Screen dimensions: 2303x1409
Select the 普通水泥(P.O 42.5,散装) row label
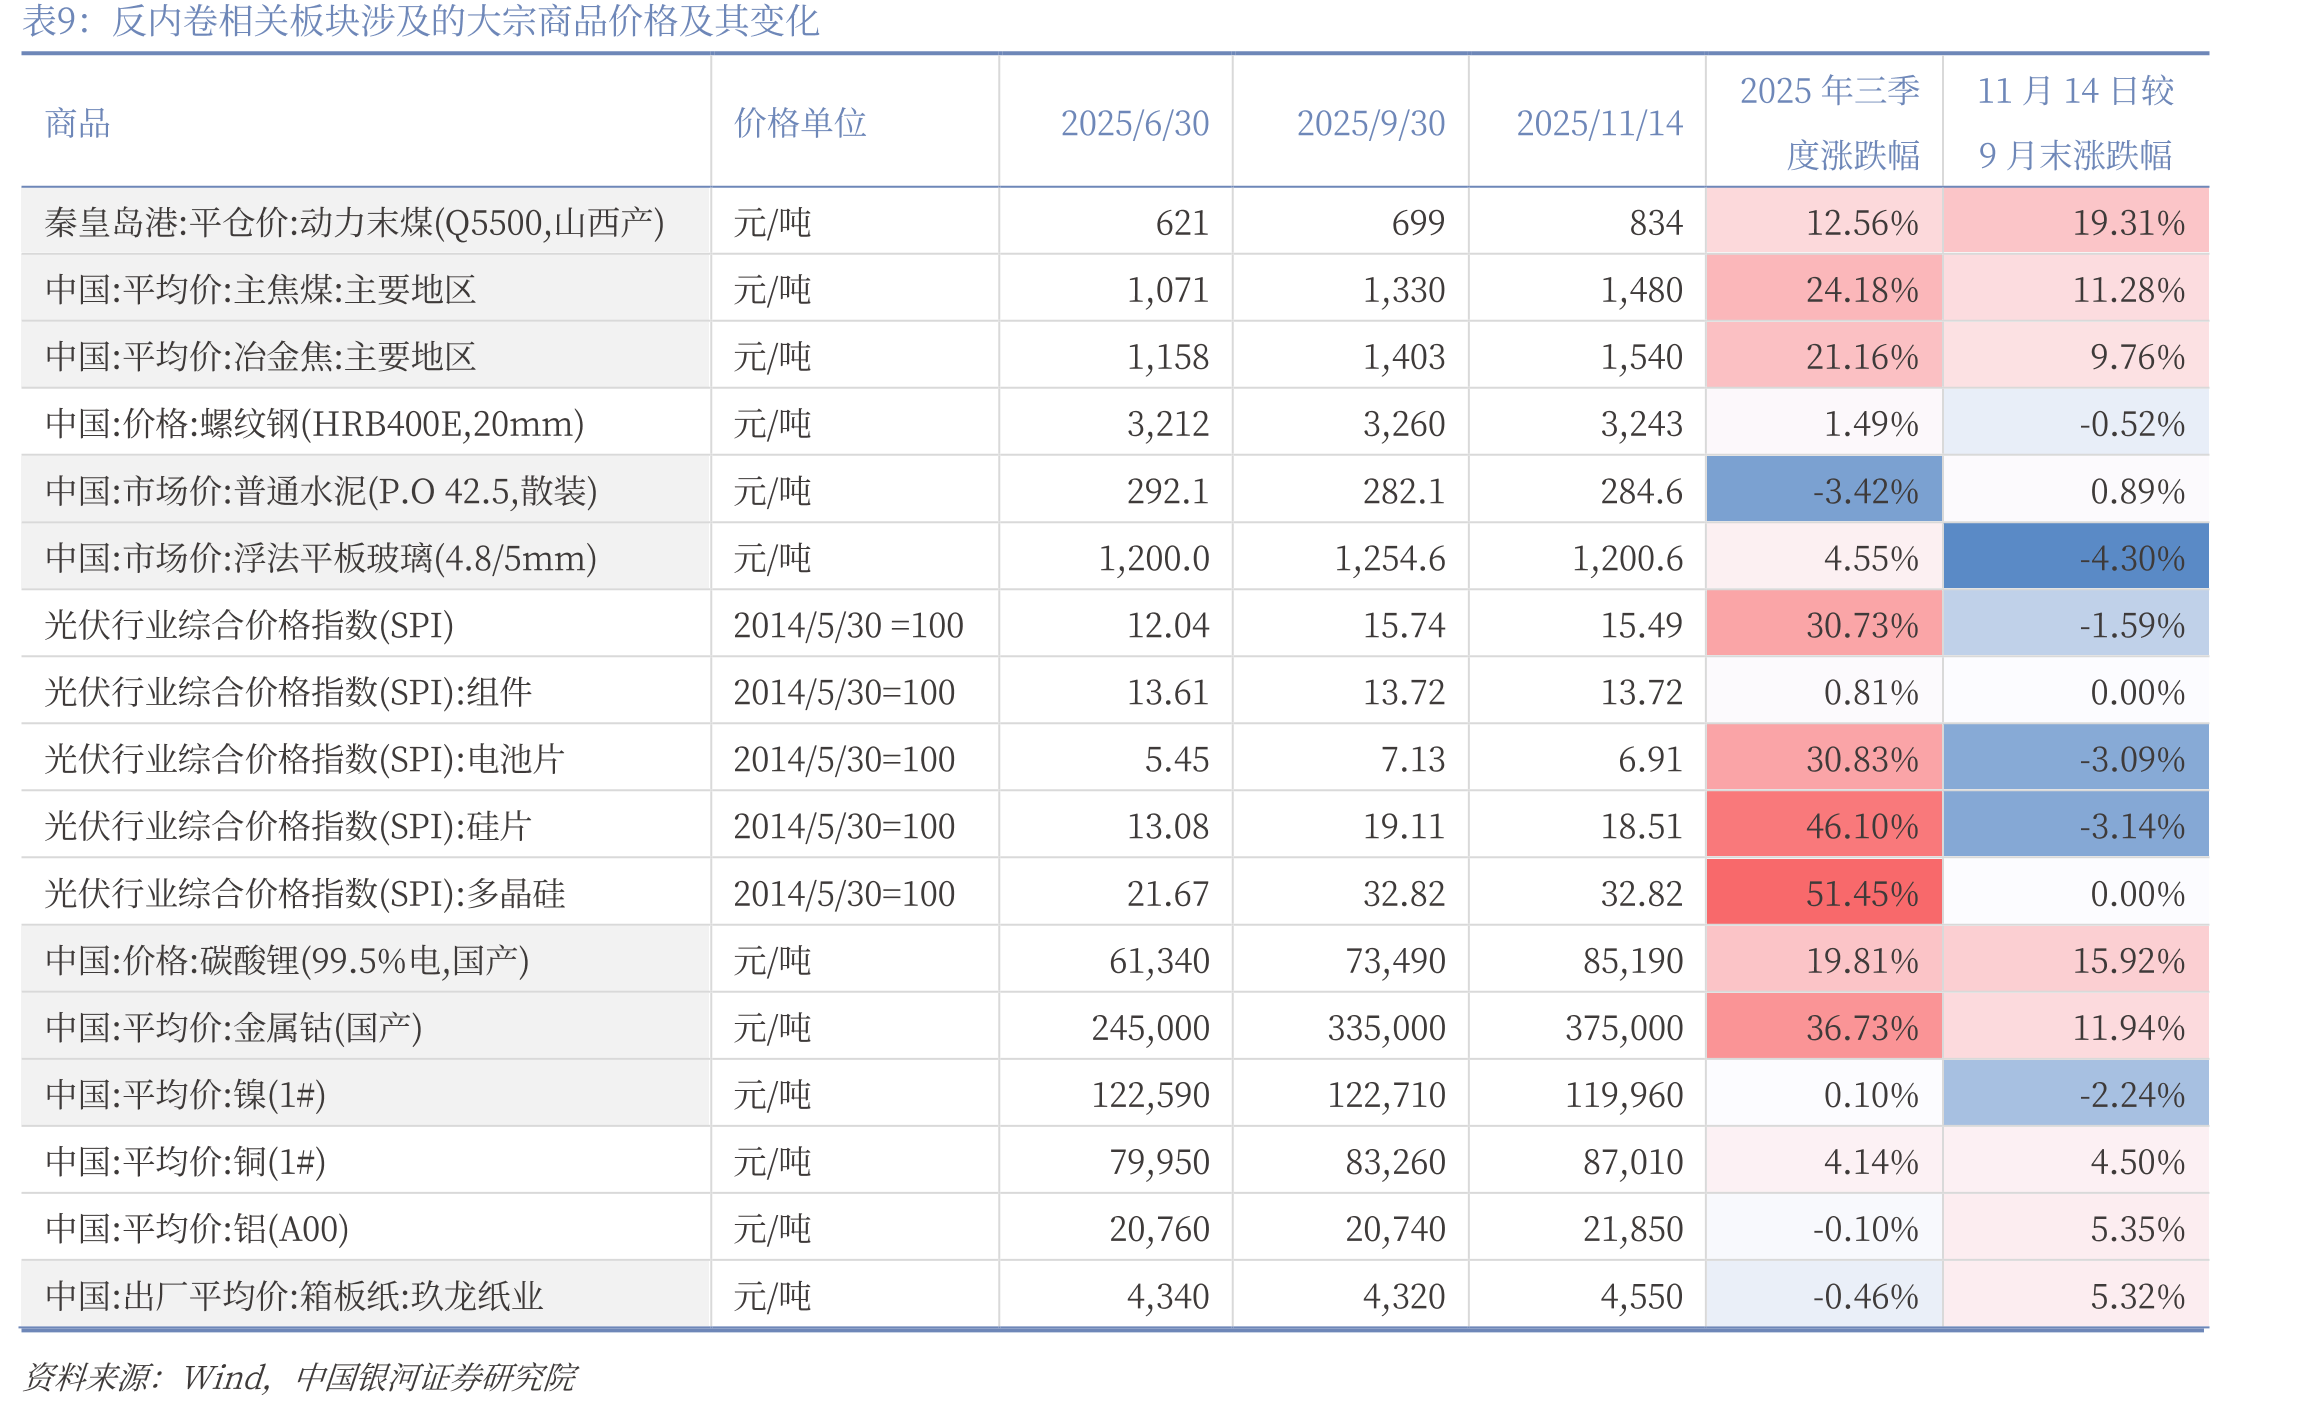point(321,491)
